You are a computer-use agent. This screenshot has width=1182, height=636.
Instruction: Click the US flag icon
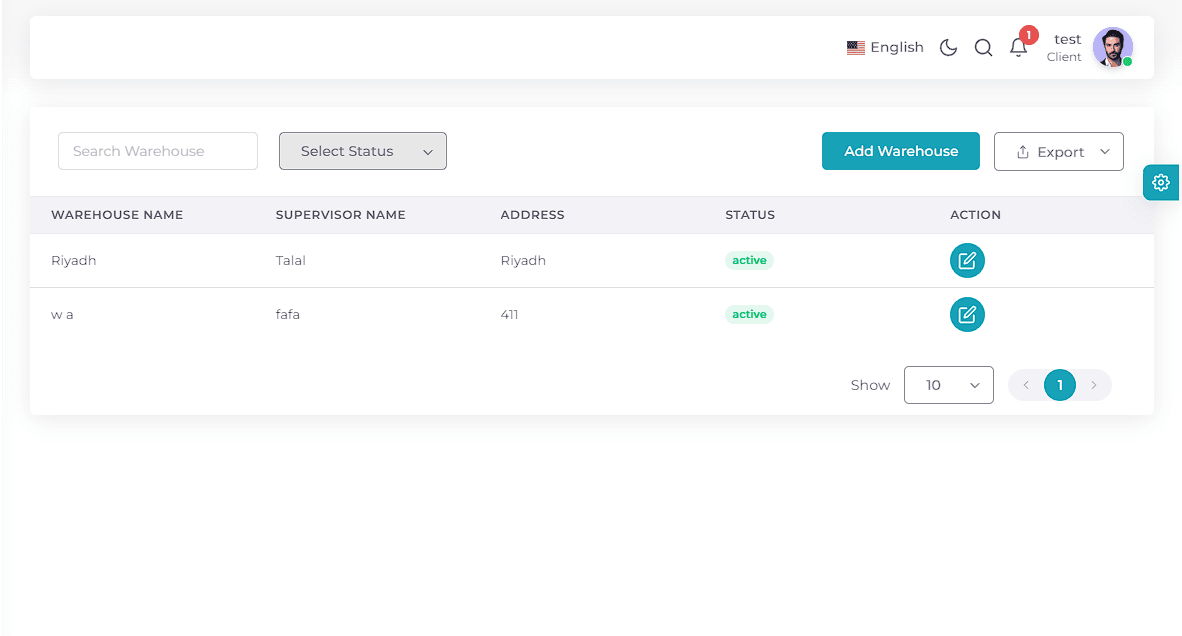[x=856, y=47]
